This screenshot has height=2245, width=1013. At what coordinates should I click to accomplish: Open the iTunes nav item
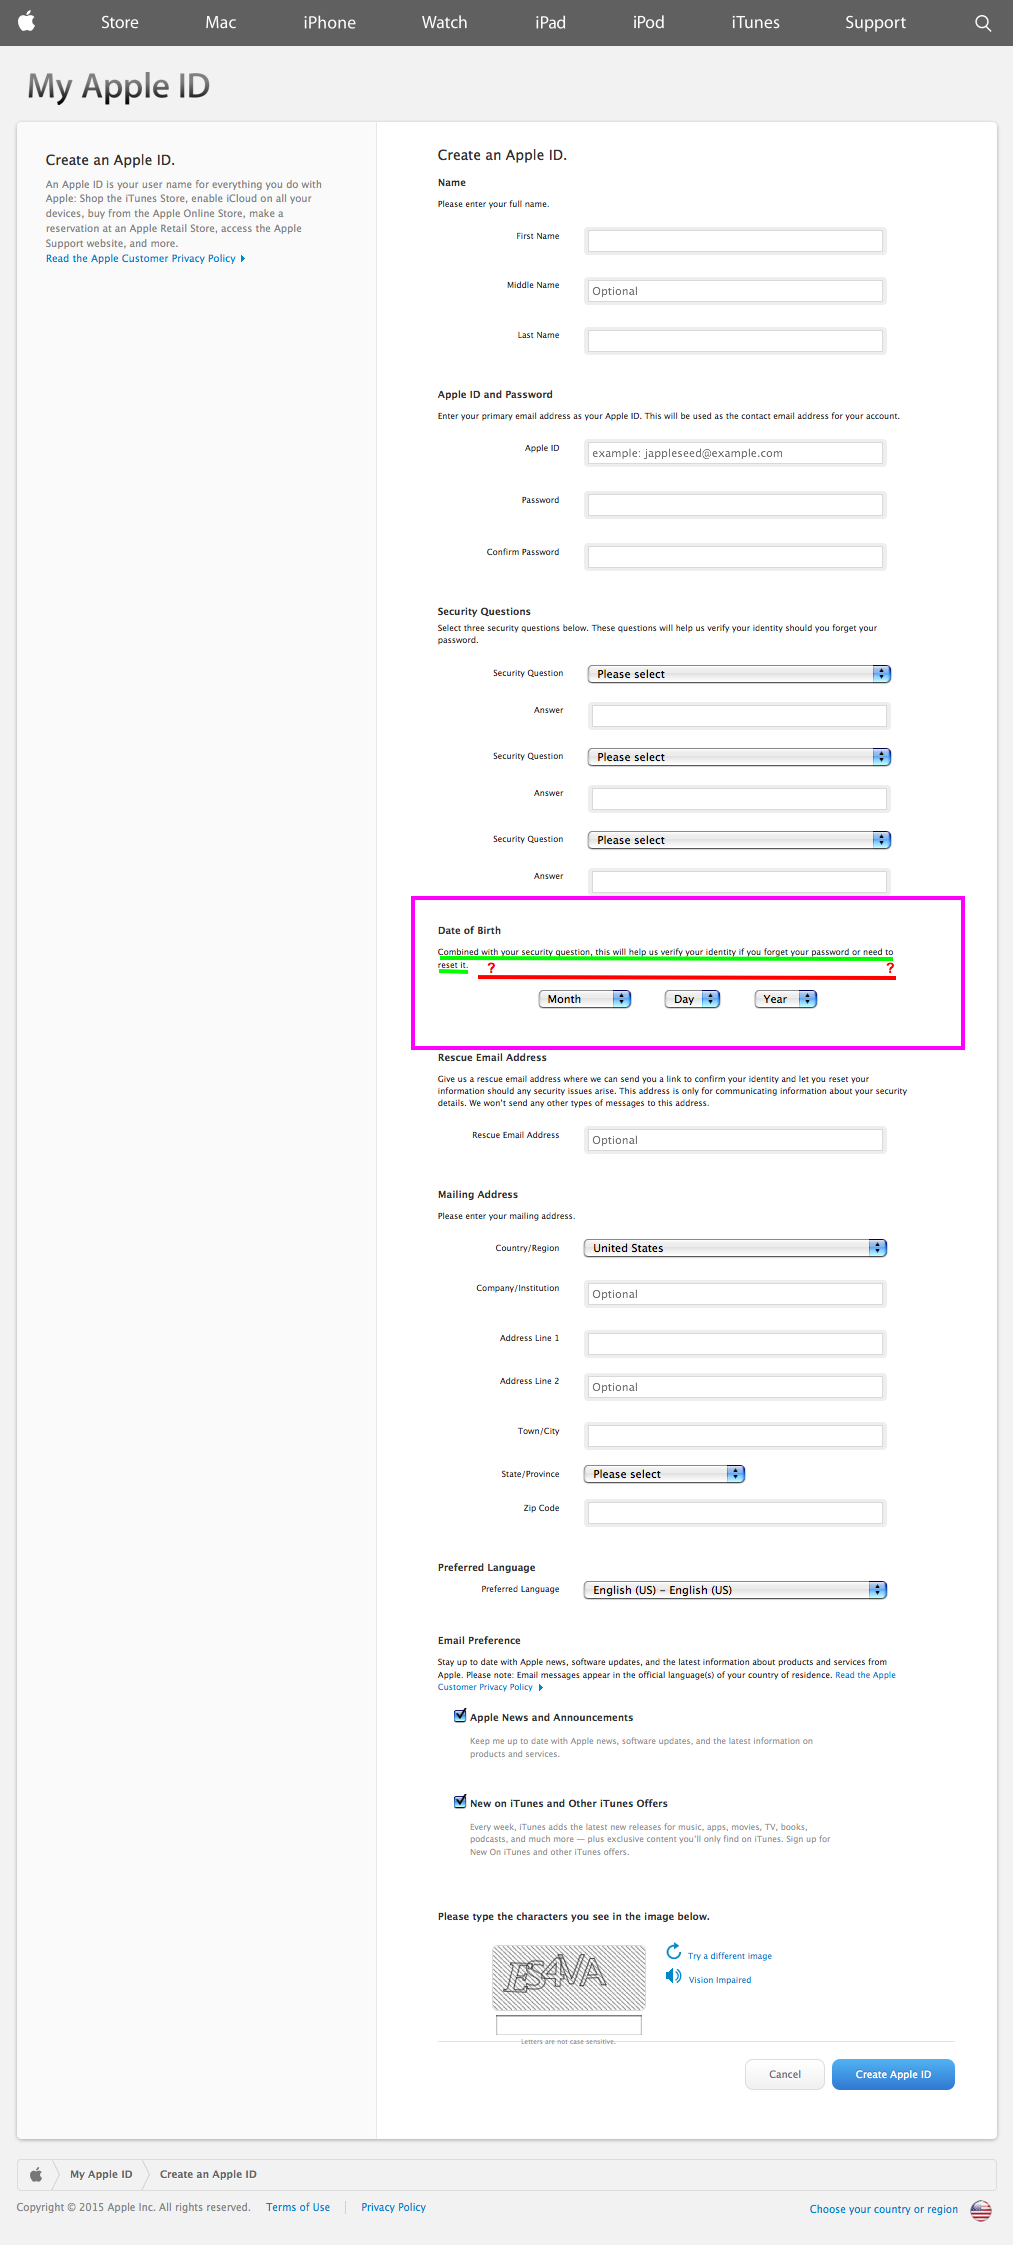pos(756,22)
